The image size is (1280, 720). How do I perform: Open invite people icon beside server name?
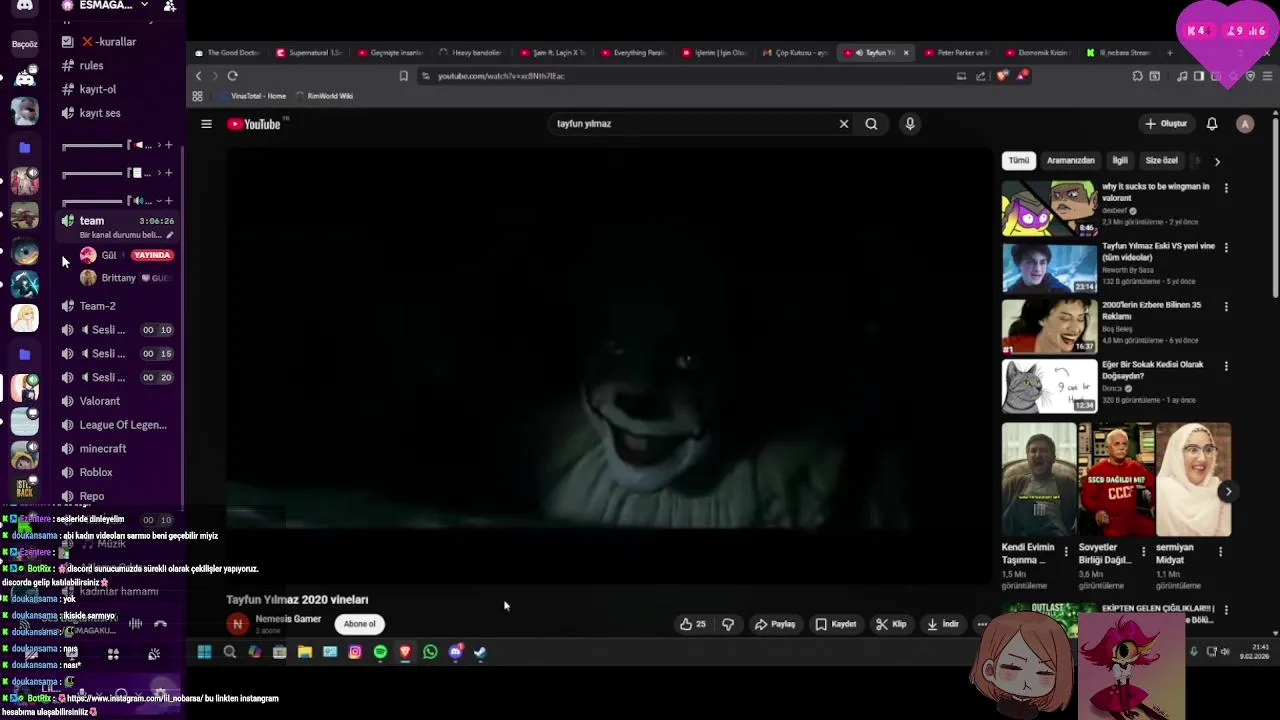point(170,6)
